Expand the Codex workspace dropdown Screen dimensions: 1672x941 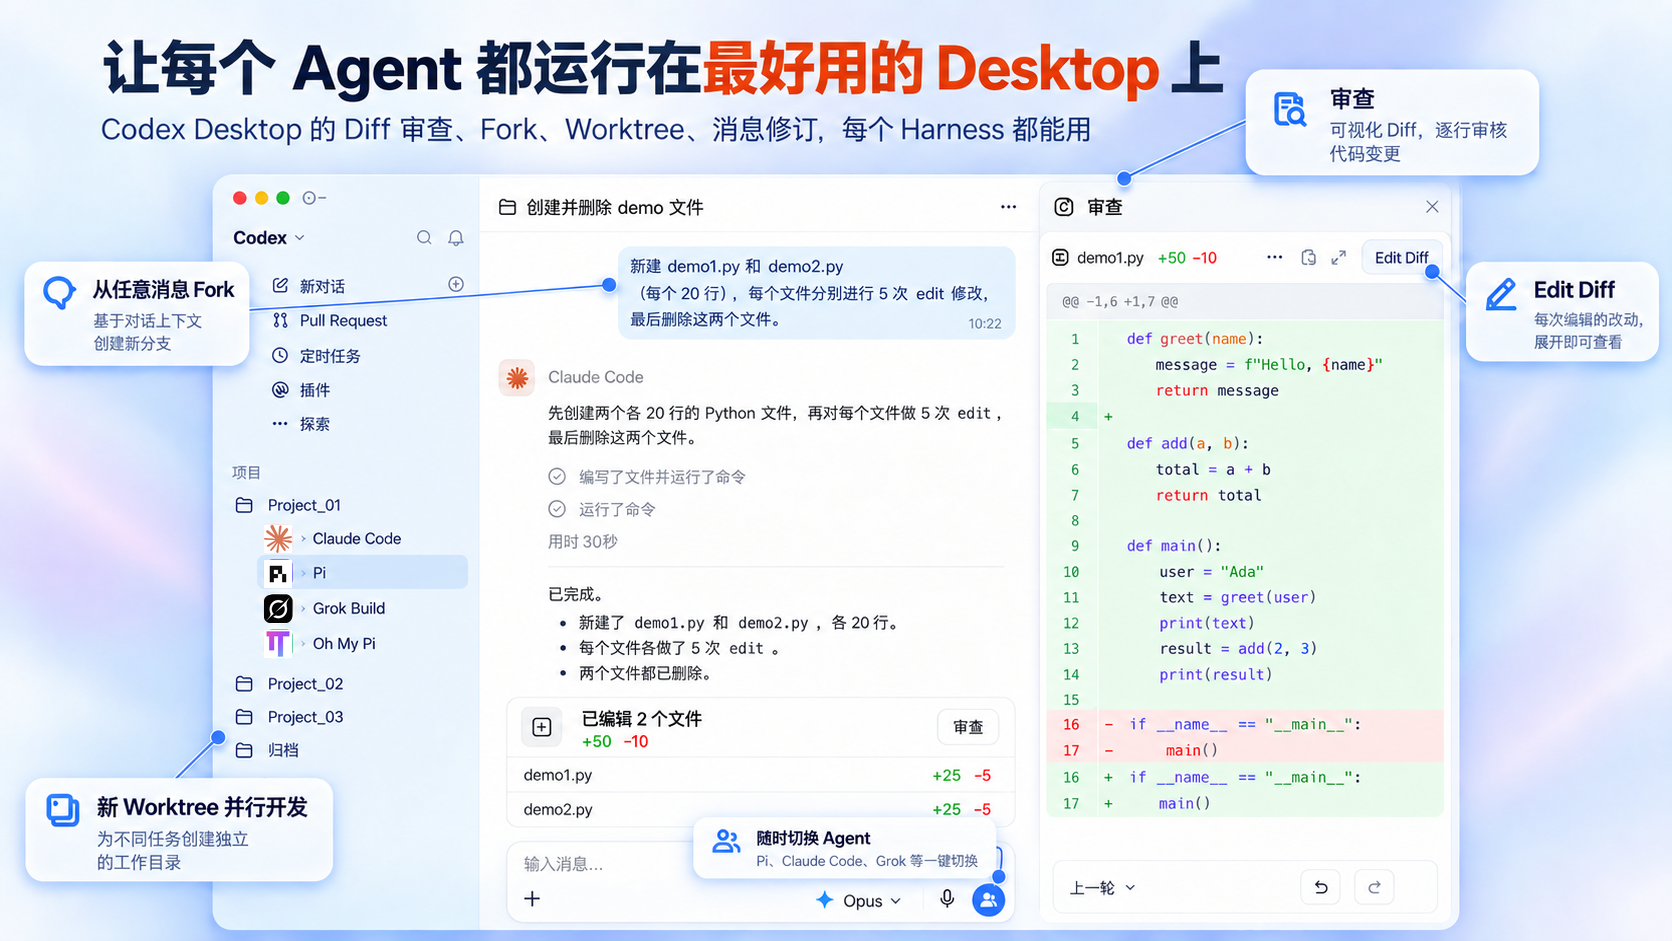click(x=269, y=237)
